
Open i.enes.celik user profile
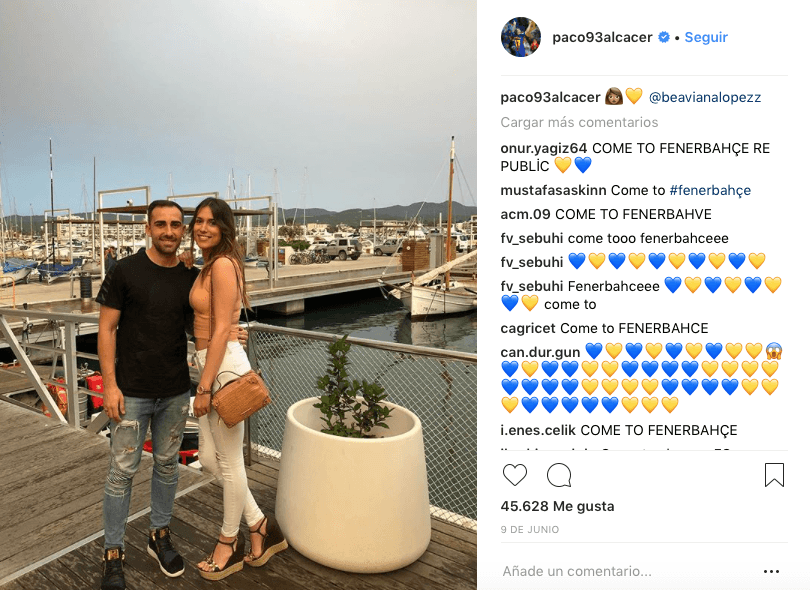(538, 430)
